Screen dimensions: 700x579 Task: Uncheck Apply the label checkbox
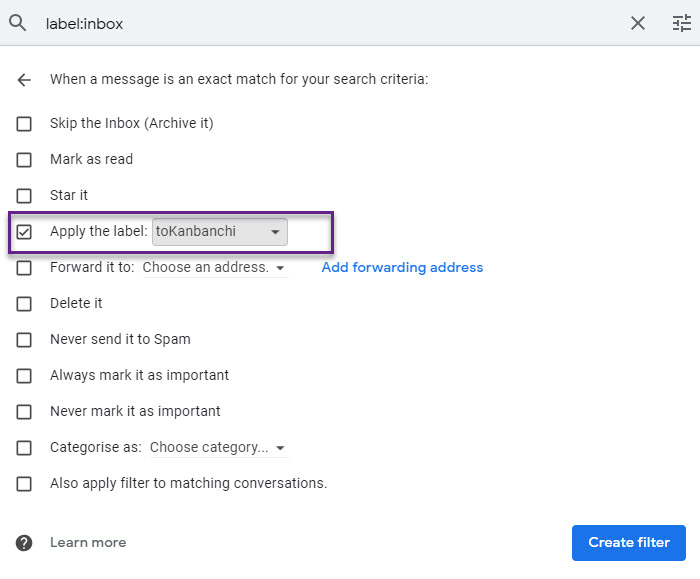(x=24, y=232)
